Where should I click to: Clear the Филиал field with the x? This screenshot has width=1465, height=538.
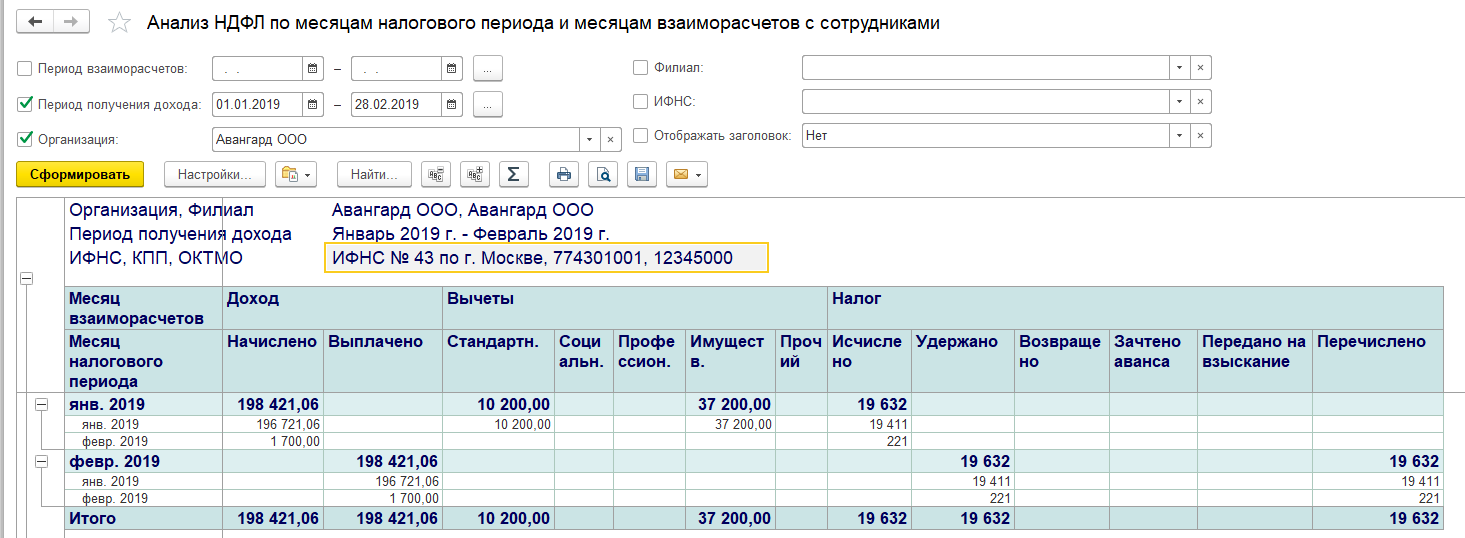(x=1201, y=68)
